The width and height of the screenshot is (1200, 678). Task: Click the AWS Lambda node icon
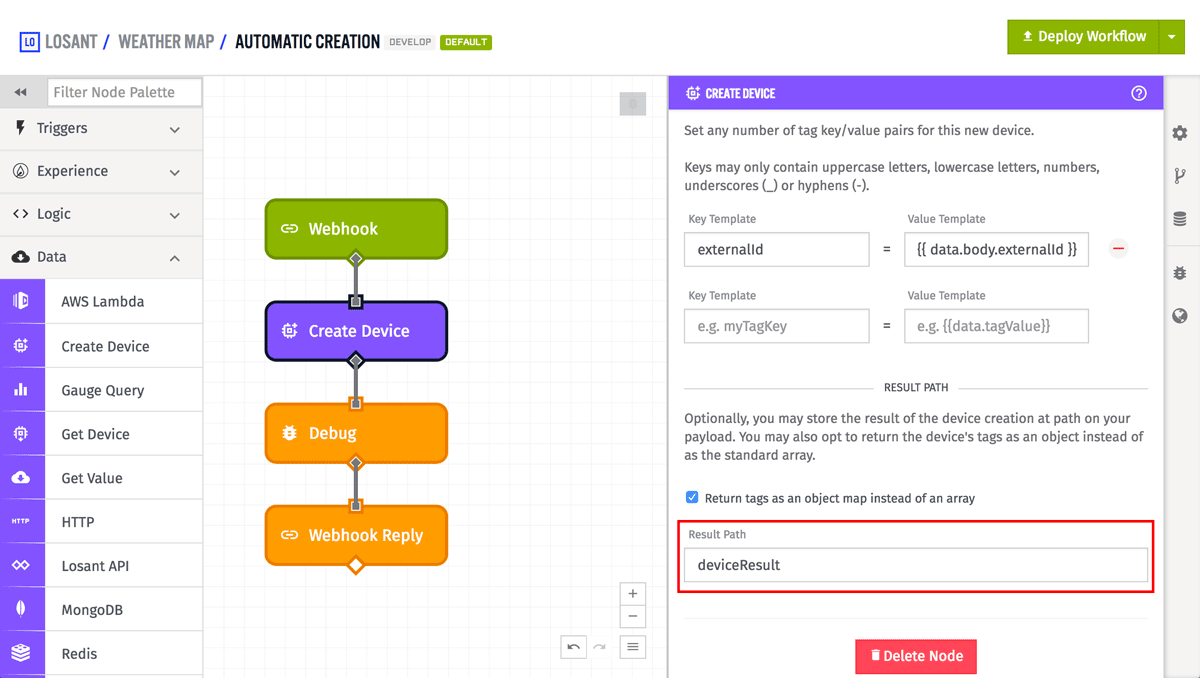click(x=21, y=301)
